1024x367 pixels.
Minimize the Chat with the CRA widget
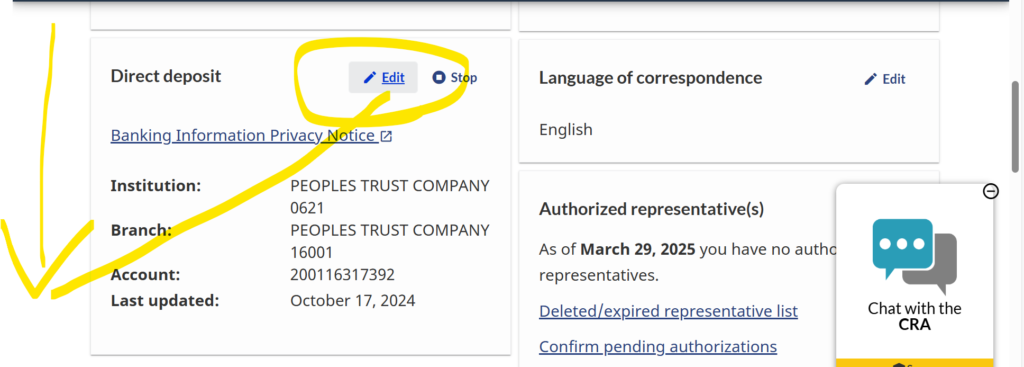[991, 191]
